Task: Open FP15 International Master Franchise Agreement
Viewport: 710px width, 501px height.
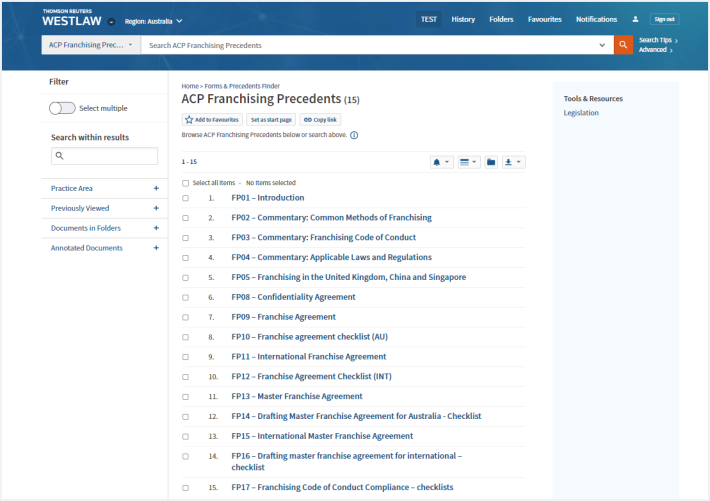Action: pos(322,436)
